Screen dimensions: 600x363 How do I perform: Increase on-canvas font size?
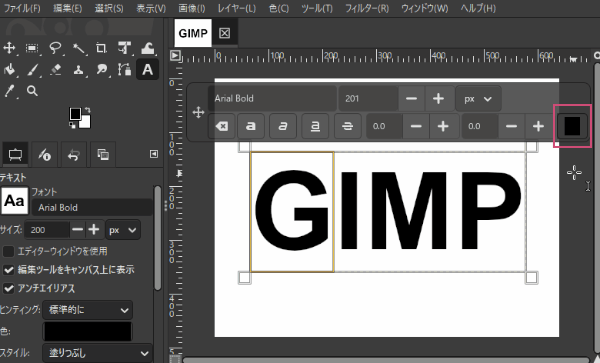(439, 99)
